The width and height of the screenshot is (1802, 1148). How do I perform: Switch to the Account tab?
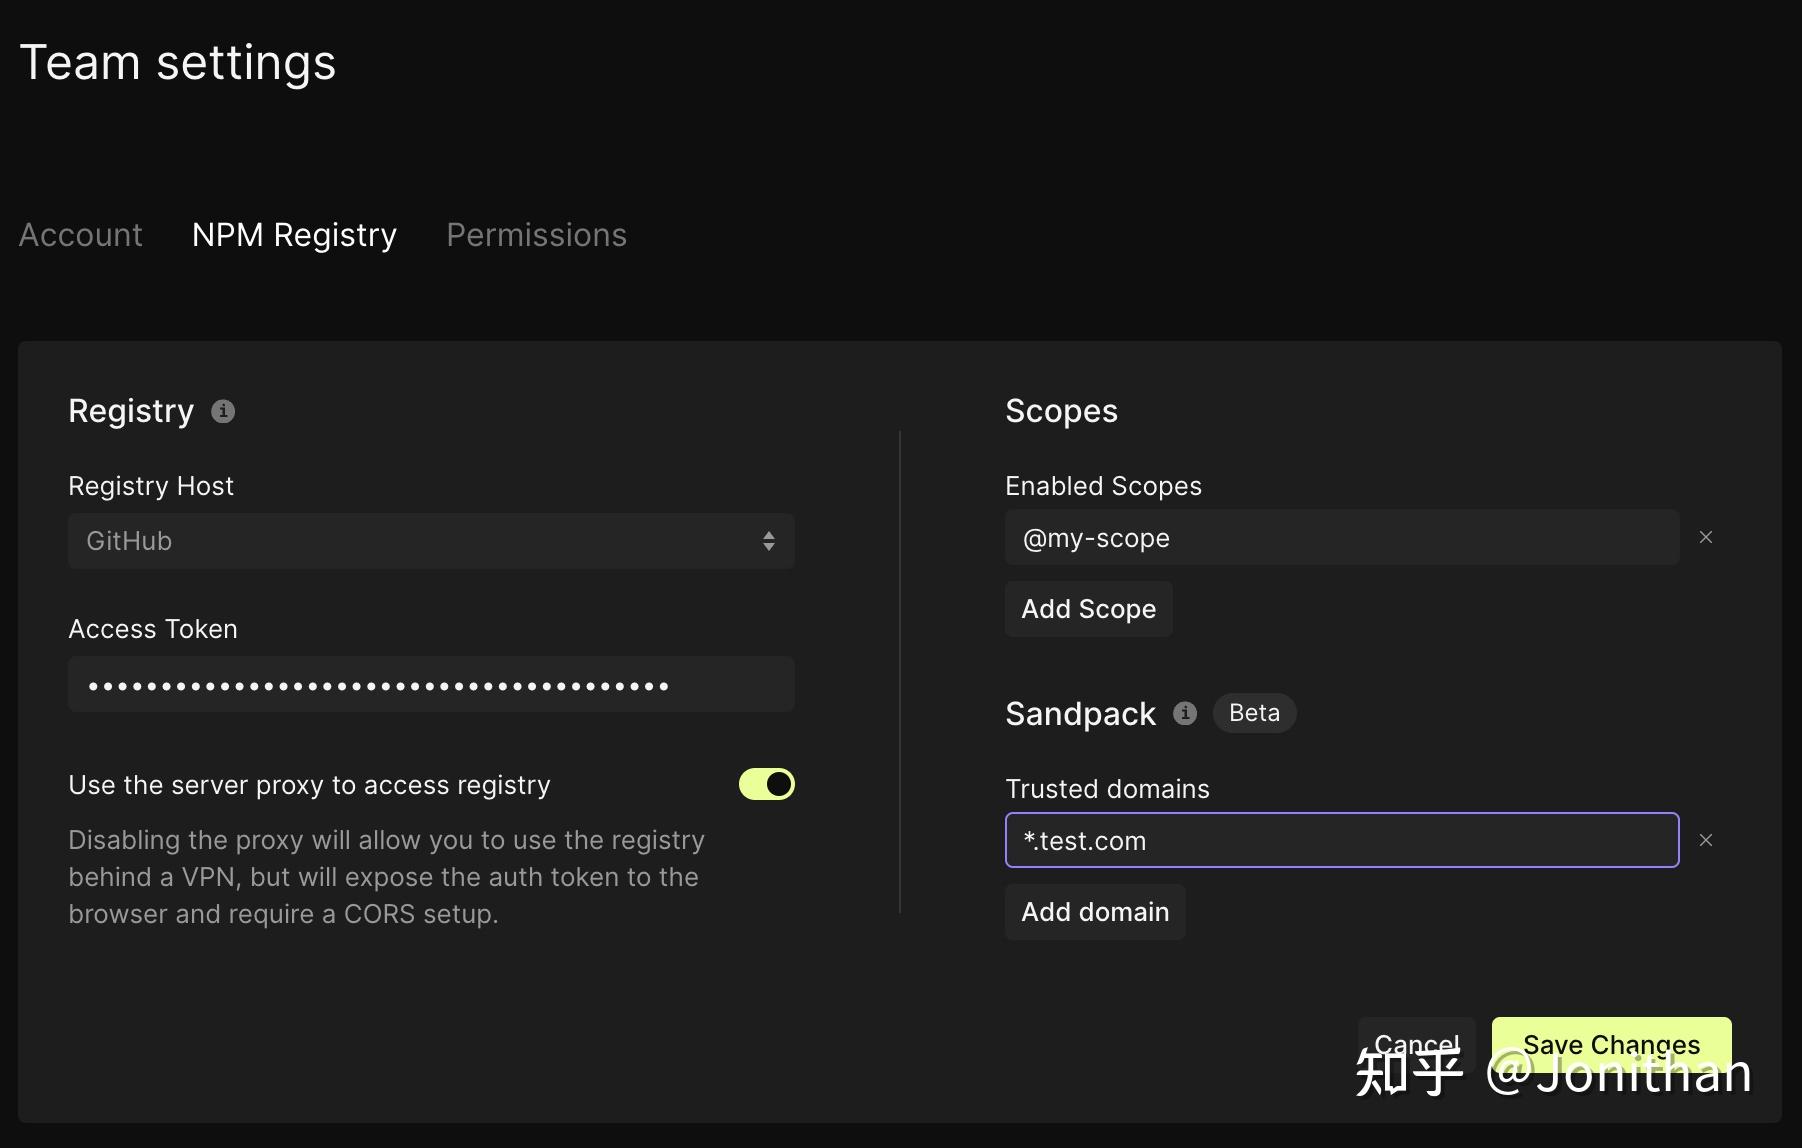coord(81,234)
